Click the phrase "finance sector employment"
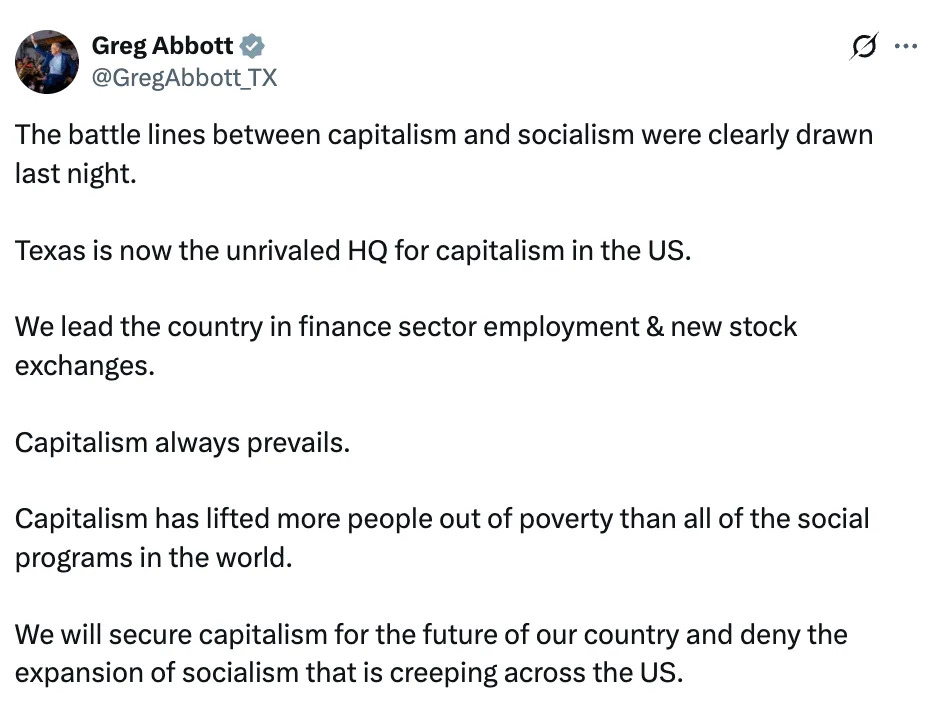Image resolution: width=940 pixels, height=722 pixels. pos(468,327)
